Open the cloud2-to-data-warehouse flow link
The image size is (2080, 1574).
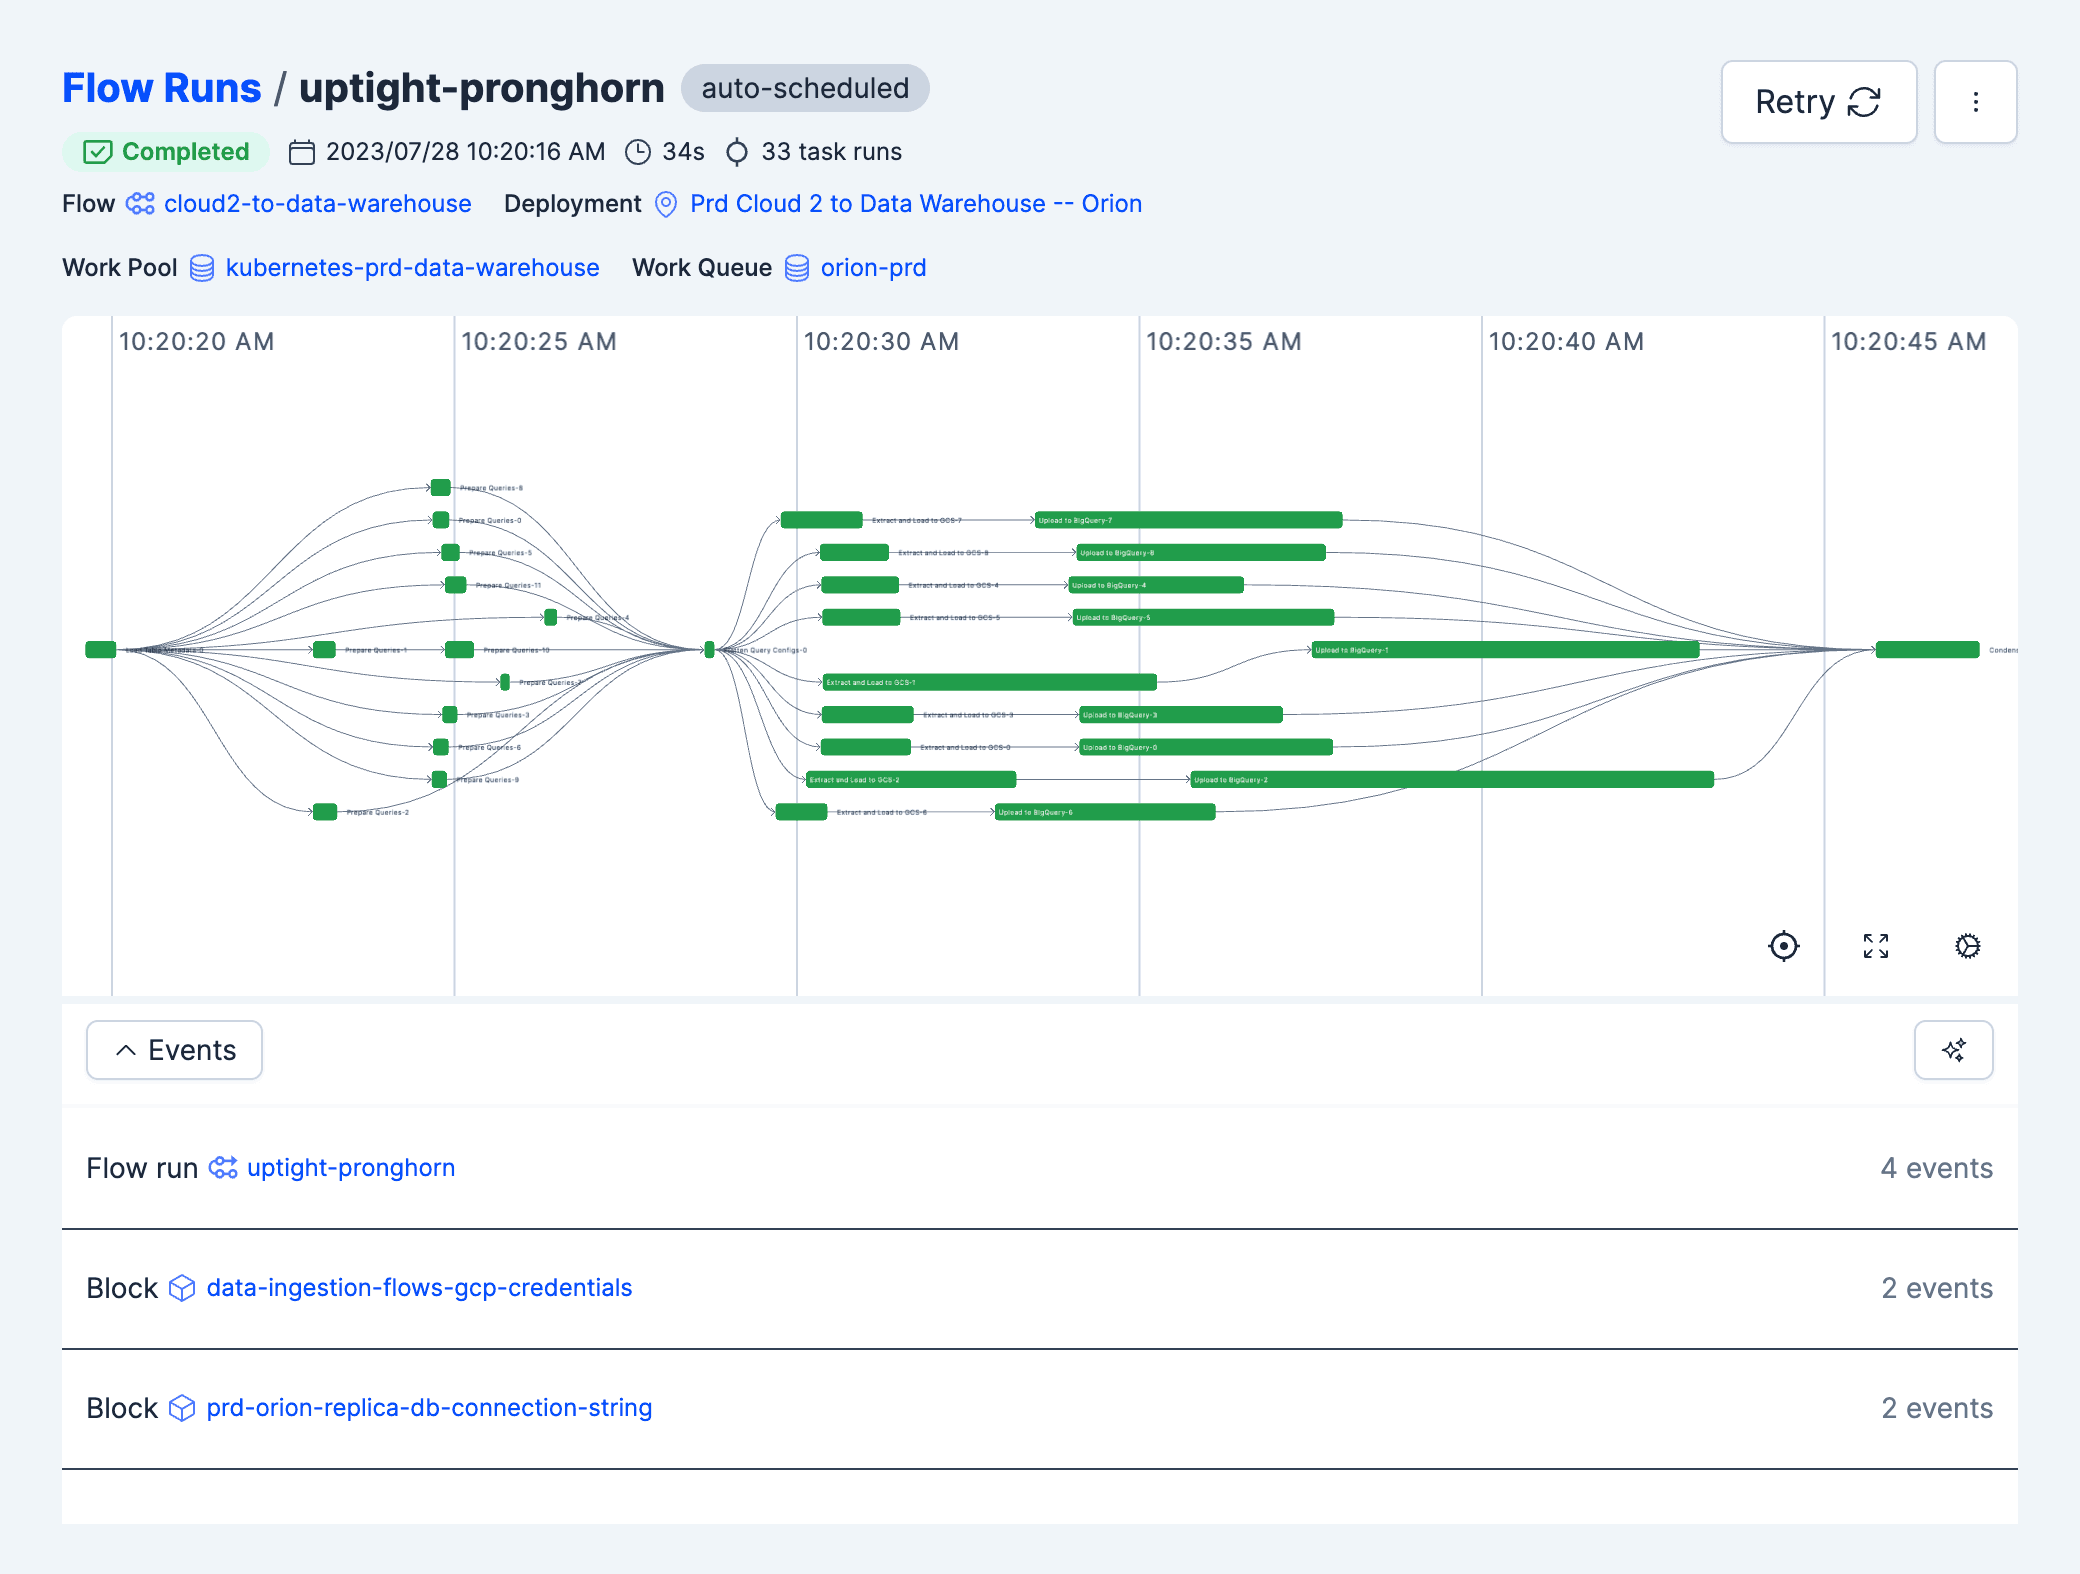click(x=317, y=204)
